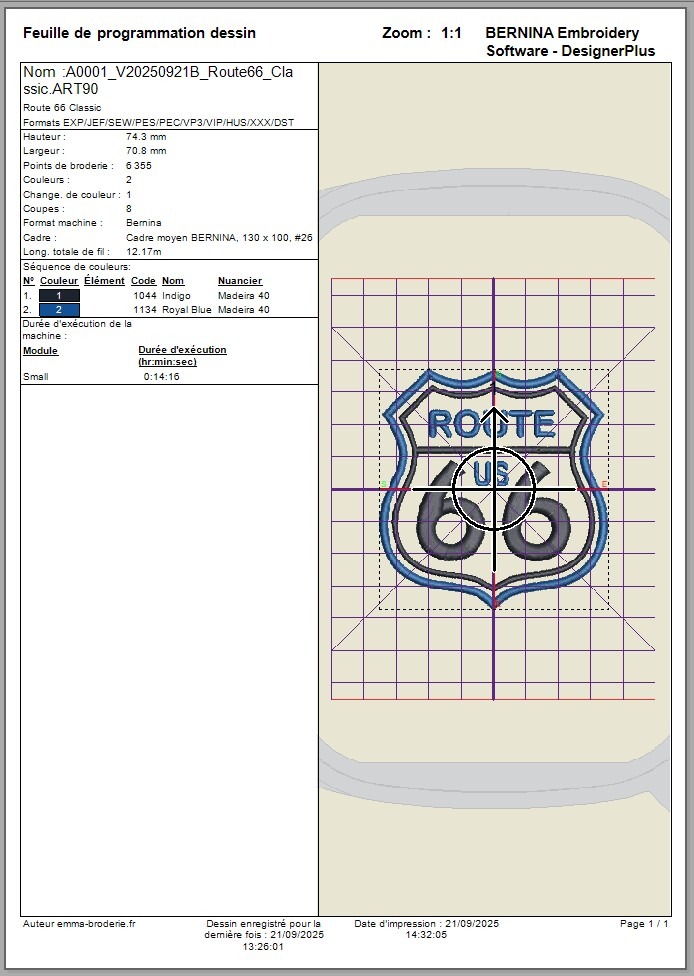Click the title 'Feuille de programmation dessin'

(x=139, y=33)
